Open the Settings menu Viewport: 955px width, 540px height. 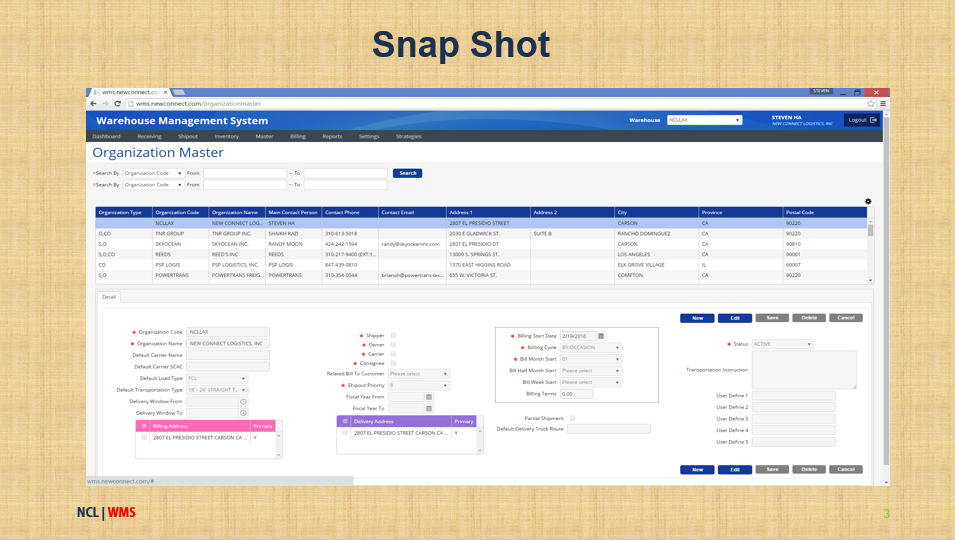tap(369, 136)
